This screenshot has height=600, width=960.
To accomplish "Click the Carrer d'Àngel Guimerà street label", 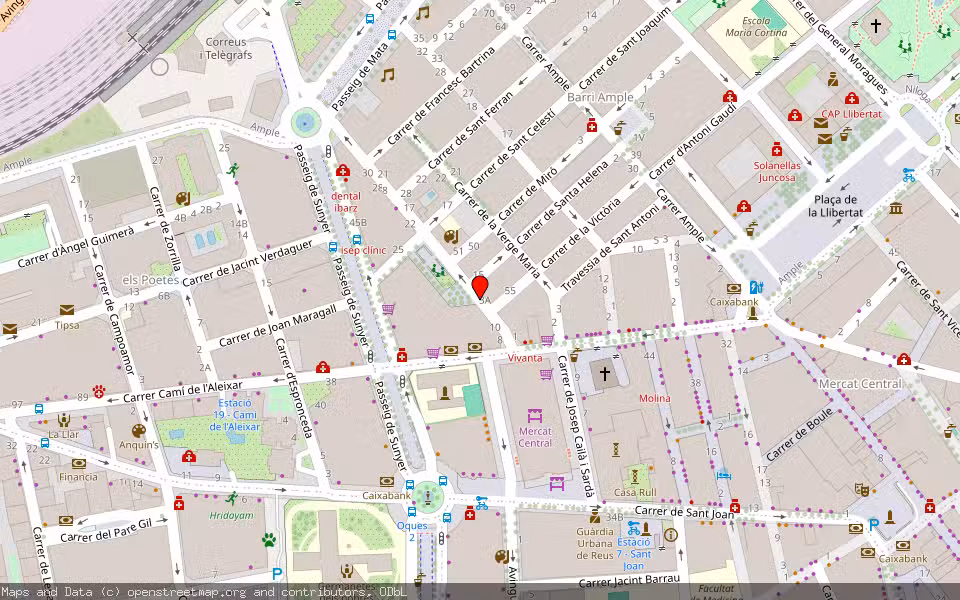I will coord(75,247).
